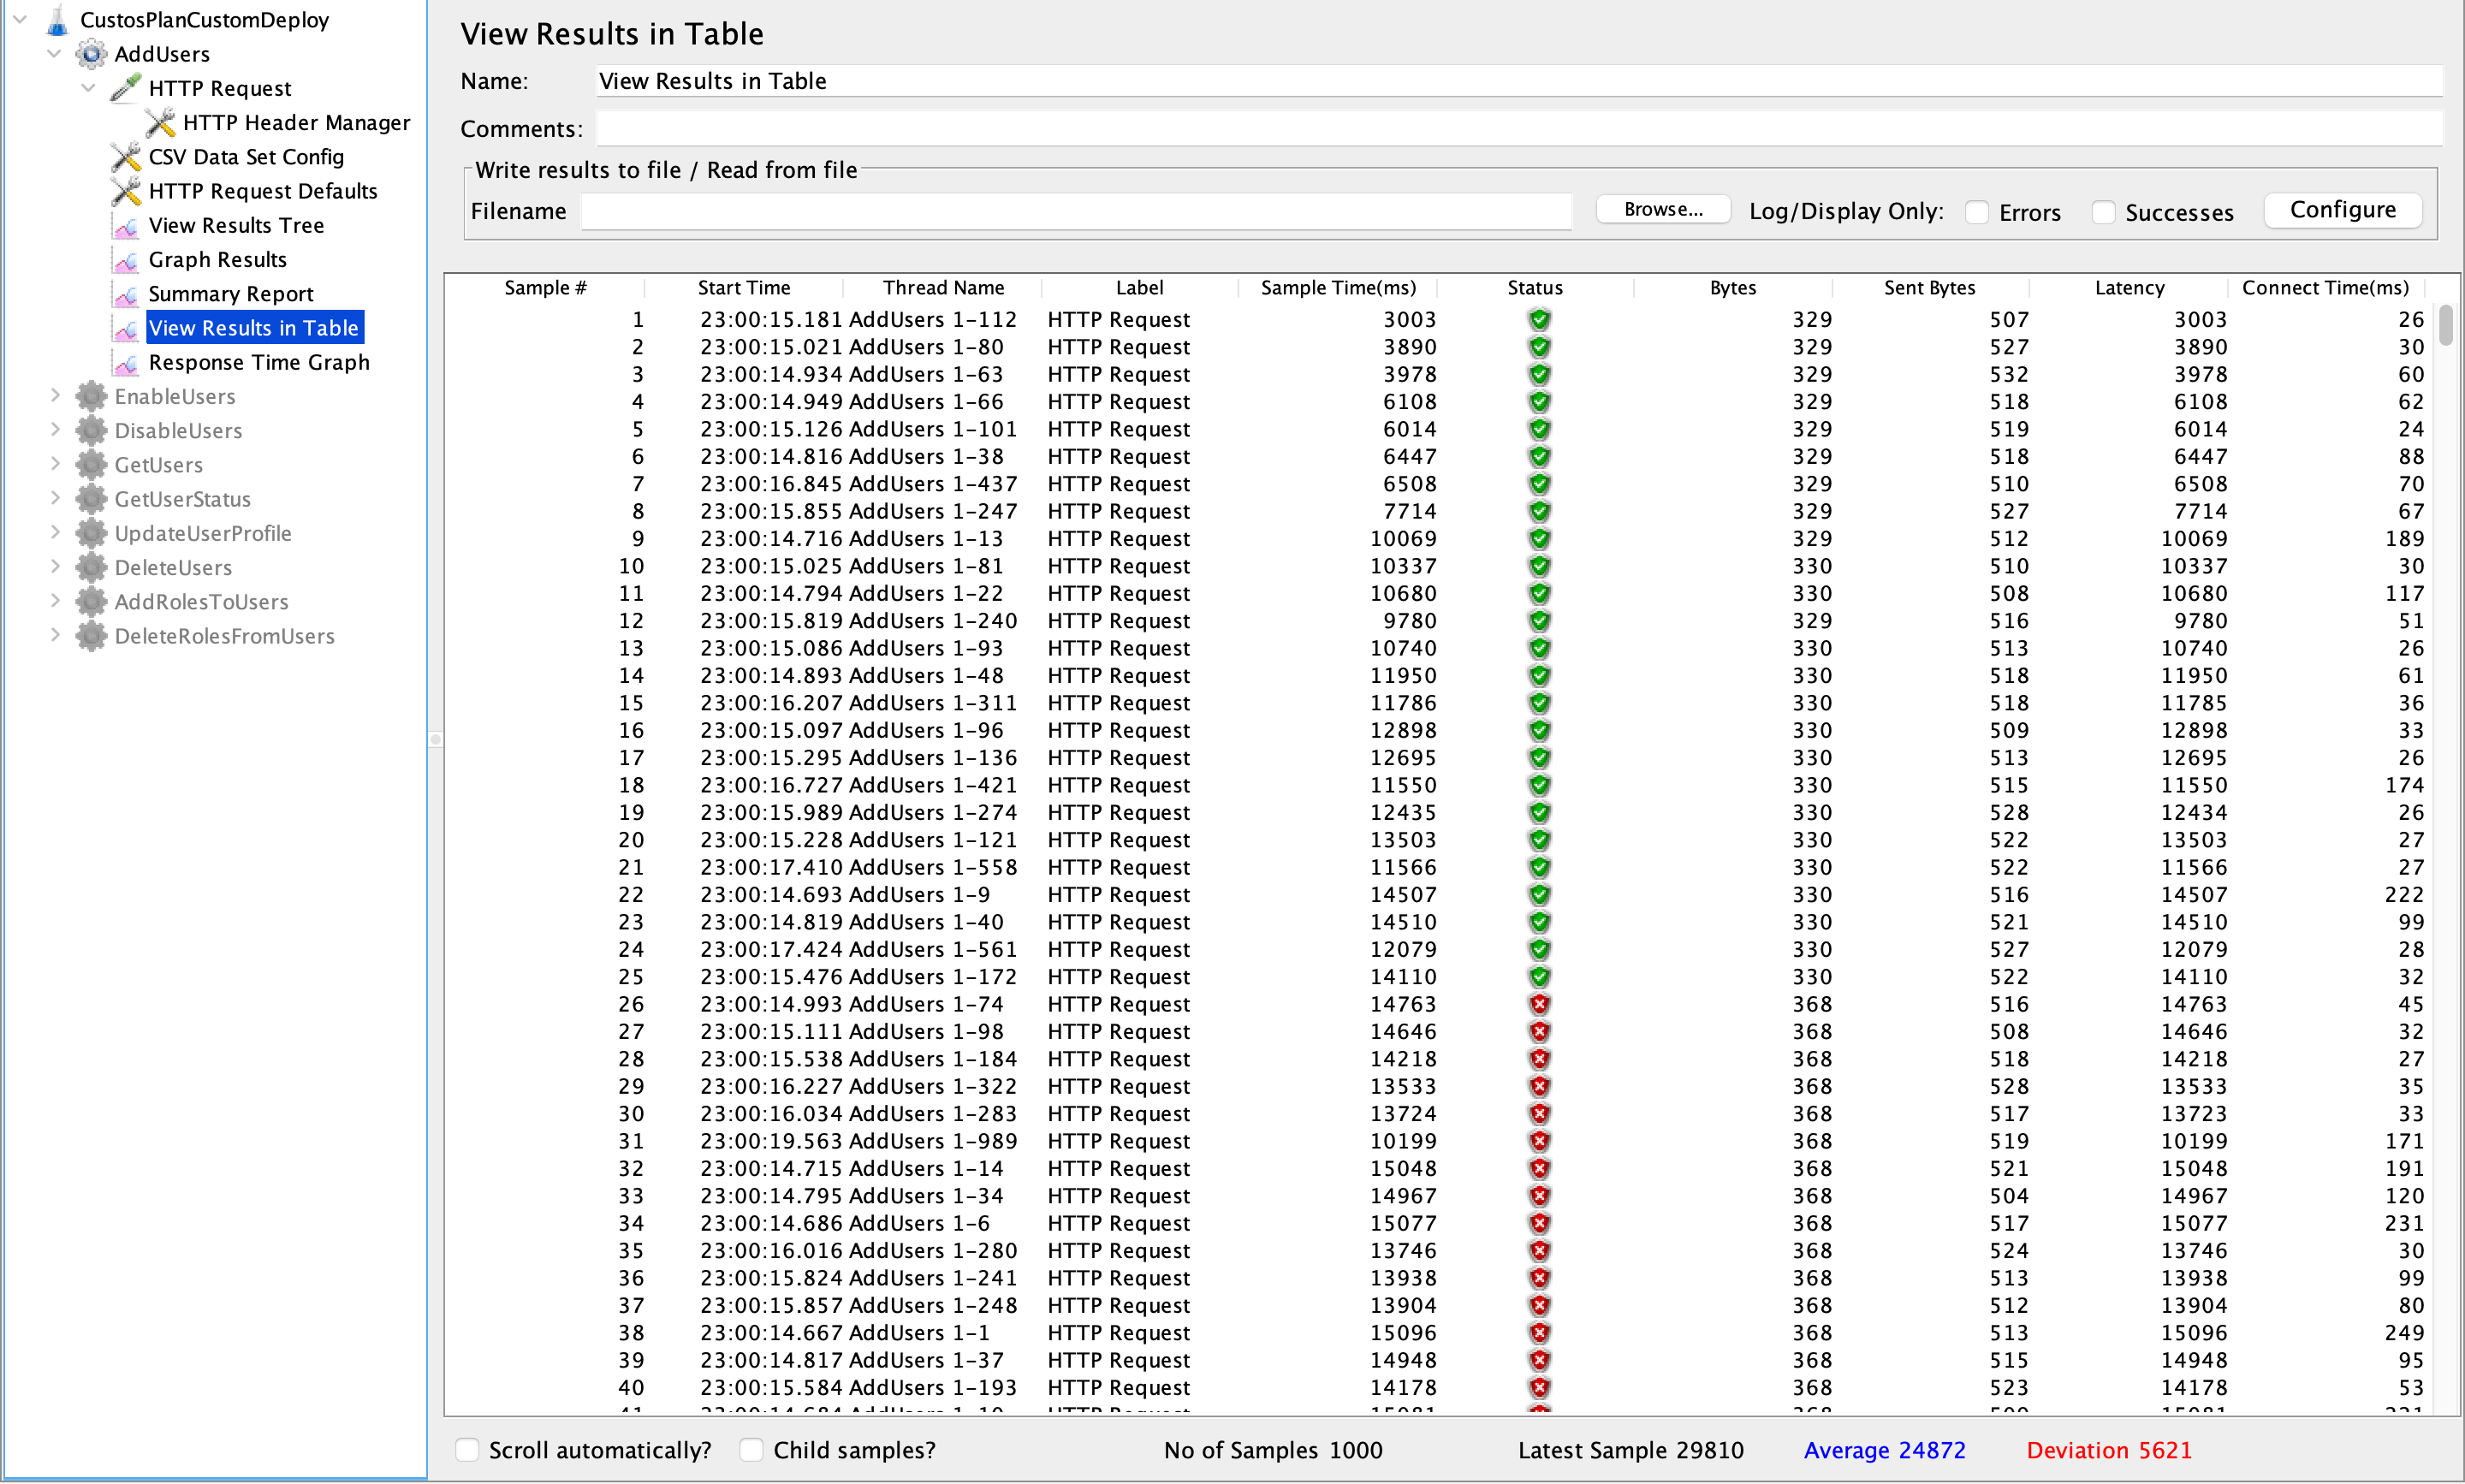Screen dimensions: 2465x1484
Task: Expand the EnableUsers thread group
Action: coord(55,396)
